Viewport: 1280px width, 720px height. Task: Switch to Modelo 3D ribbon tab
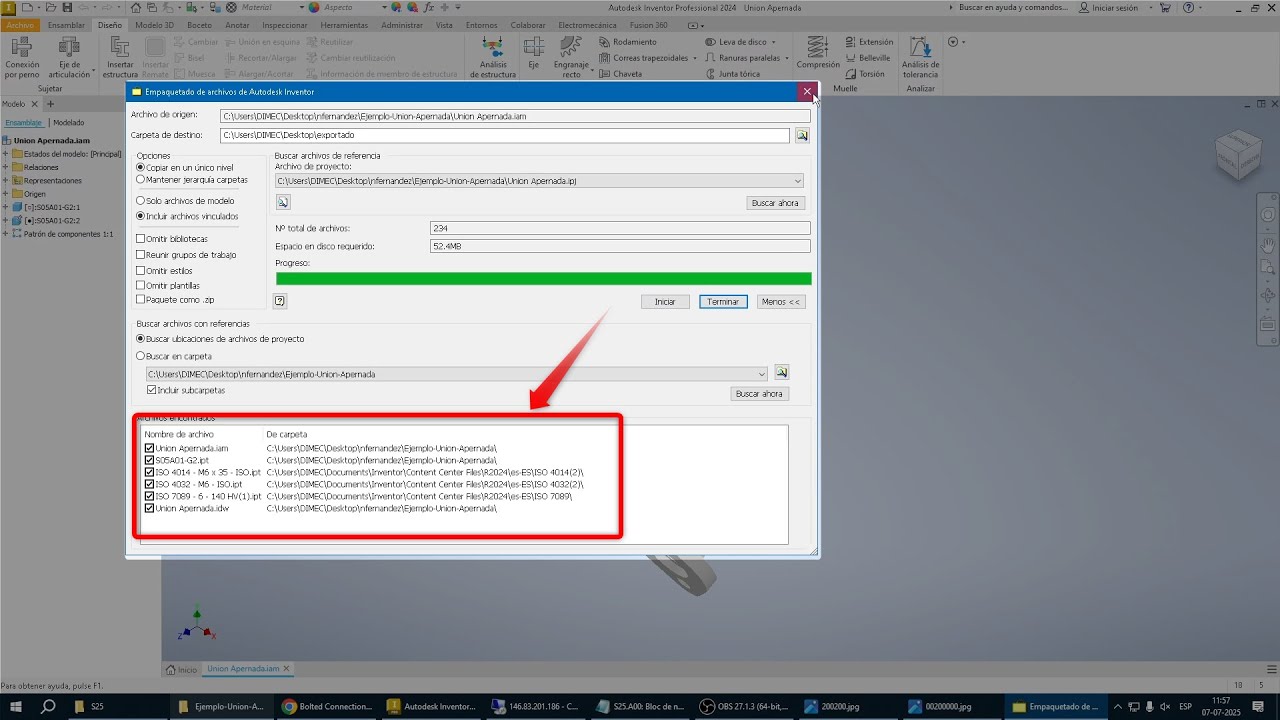coord(154,25)
